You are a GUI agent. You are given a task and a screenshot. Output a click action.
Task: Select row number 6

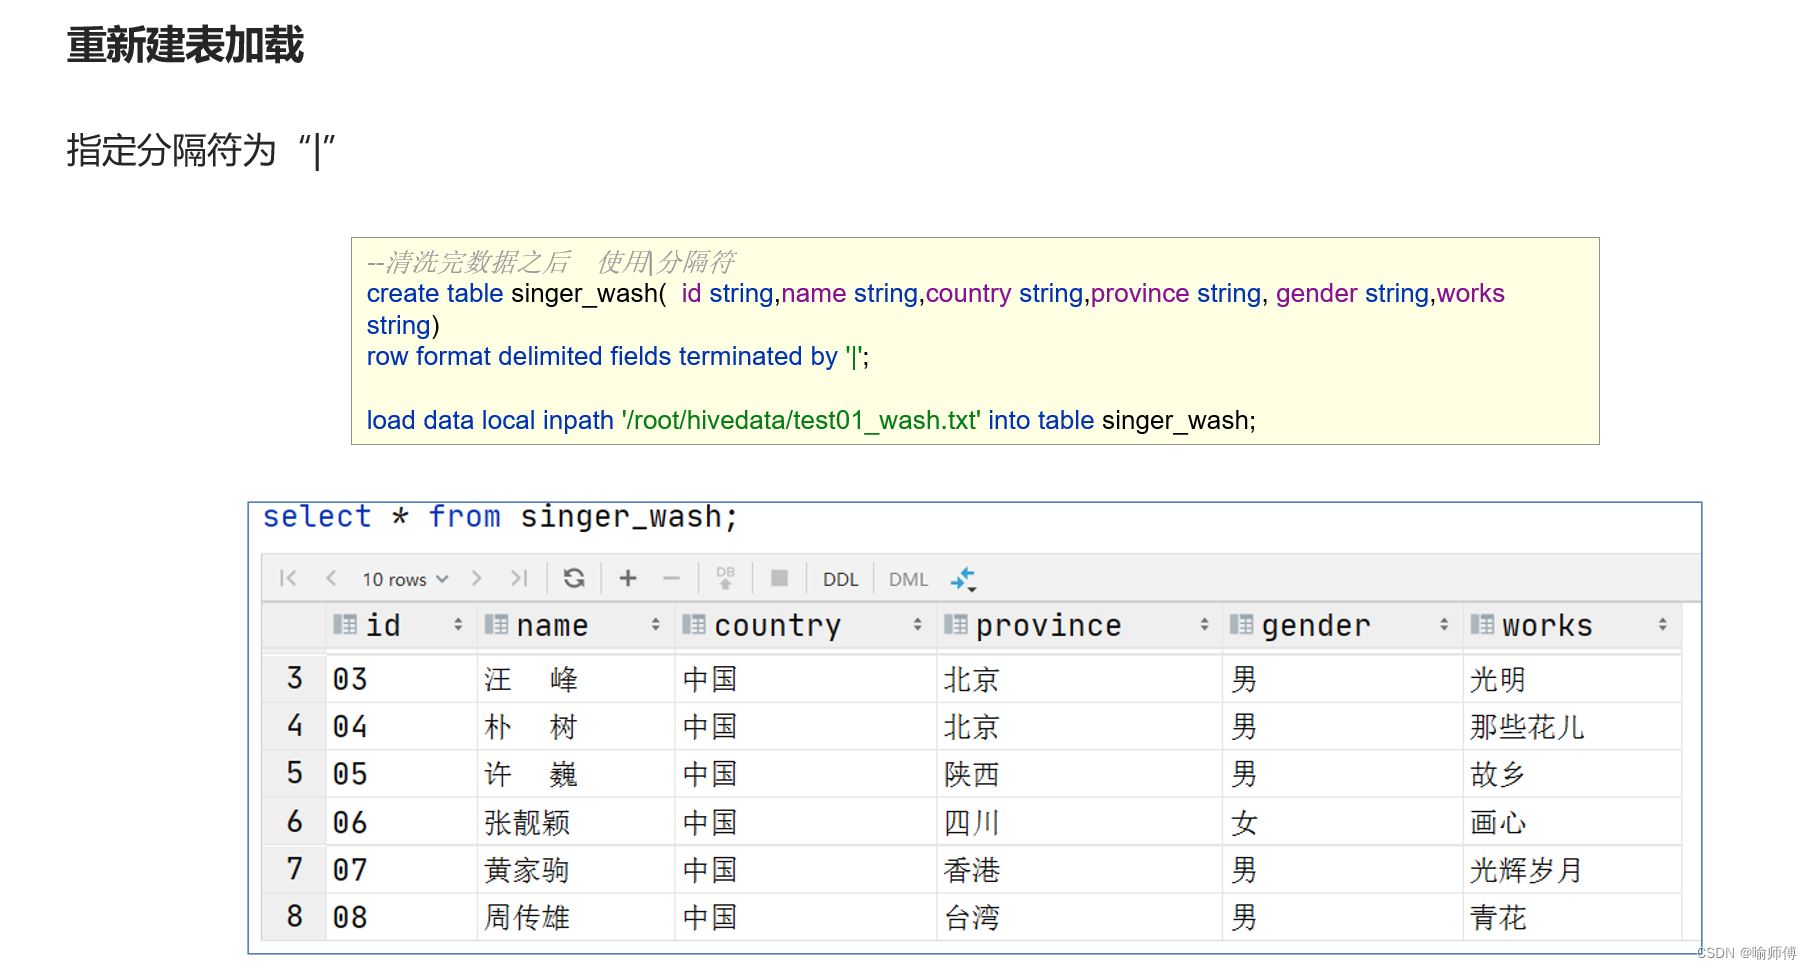[x=294, y=821]
